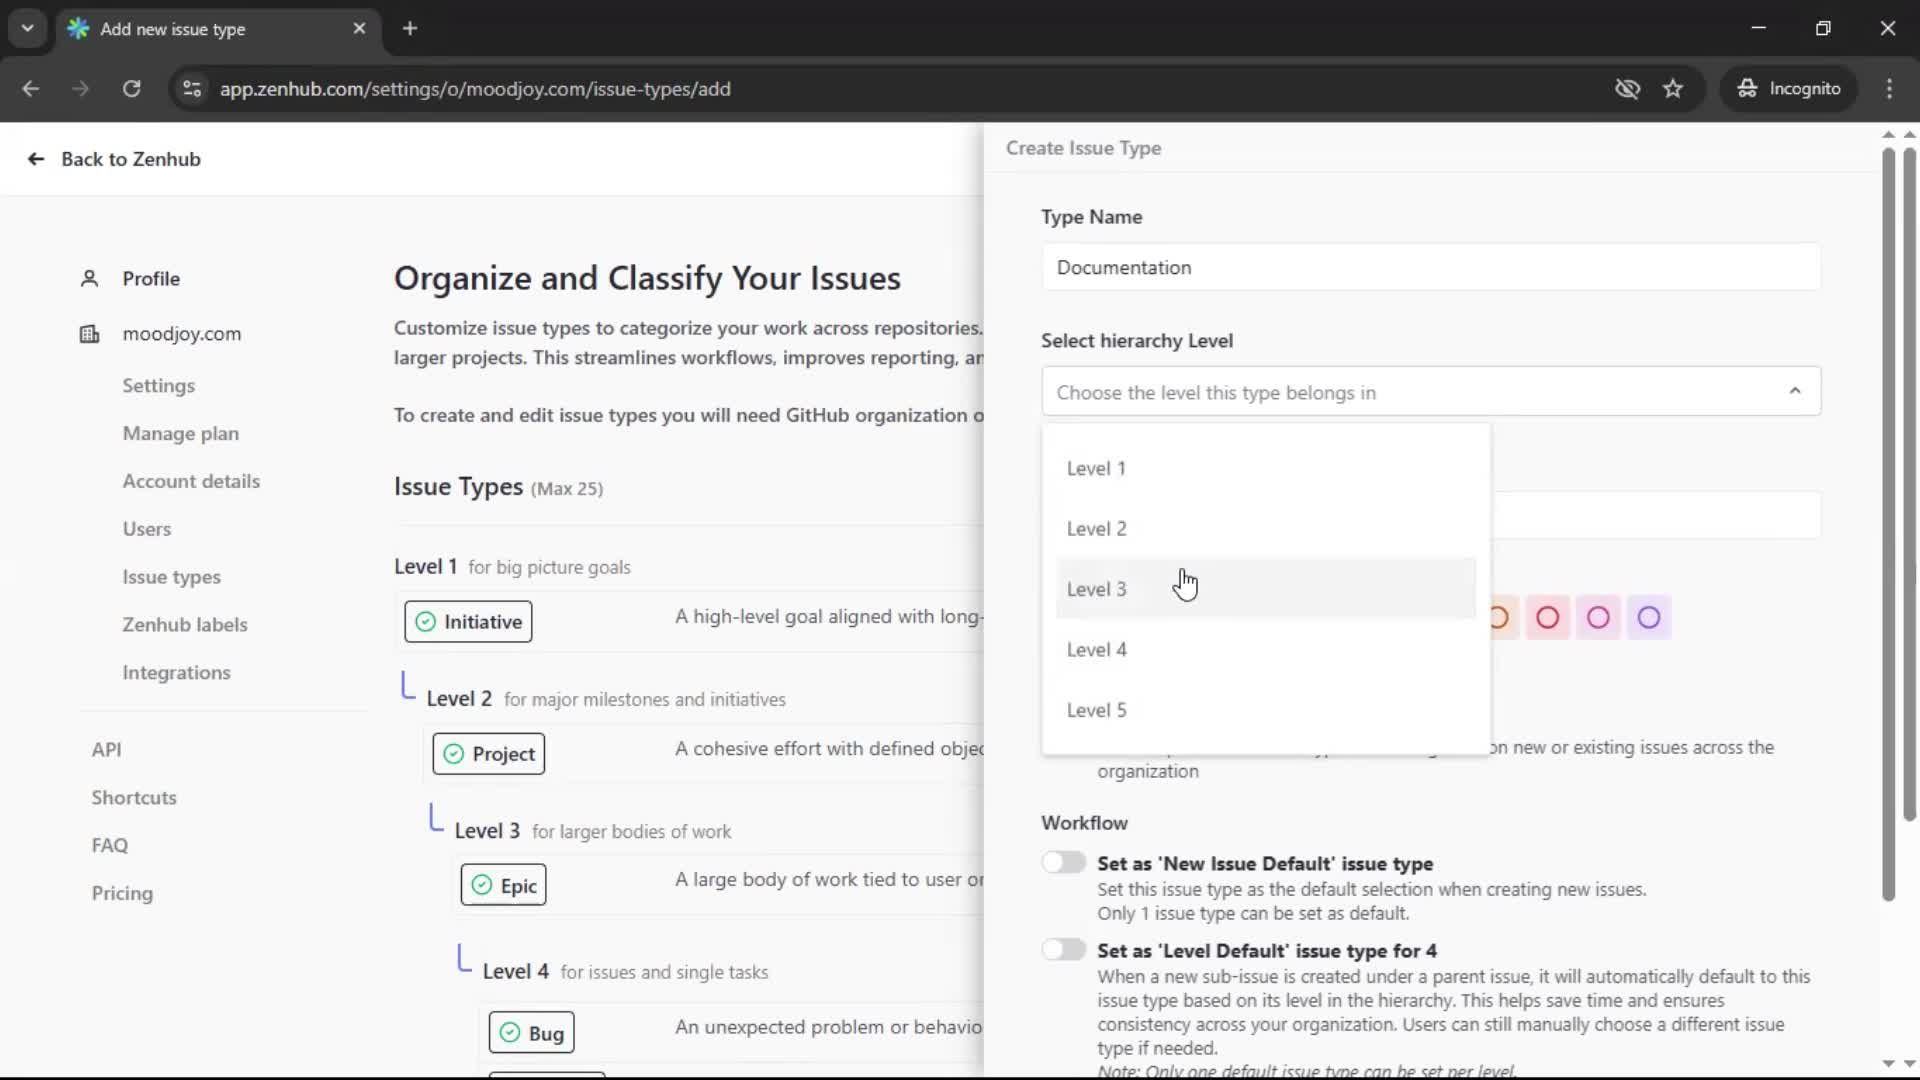Click the Epic issue type icon
This screenshot has width=1920, height=1080.
481,885
